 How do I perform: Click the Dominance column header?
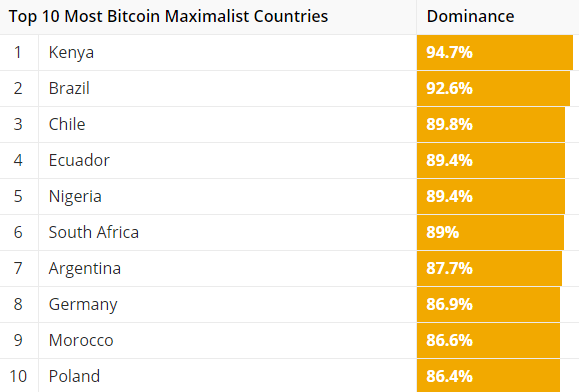[470, 17]
